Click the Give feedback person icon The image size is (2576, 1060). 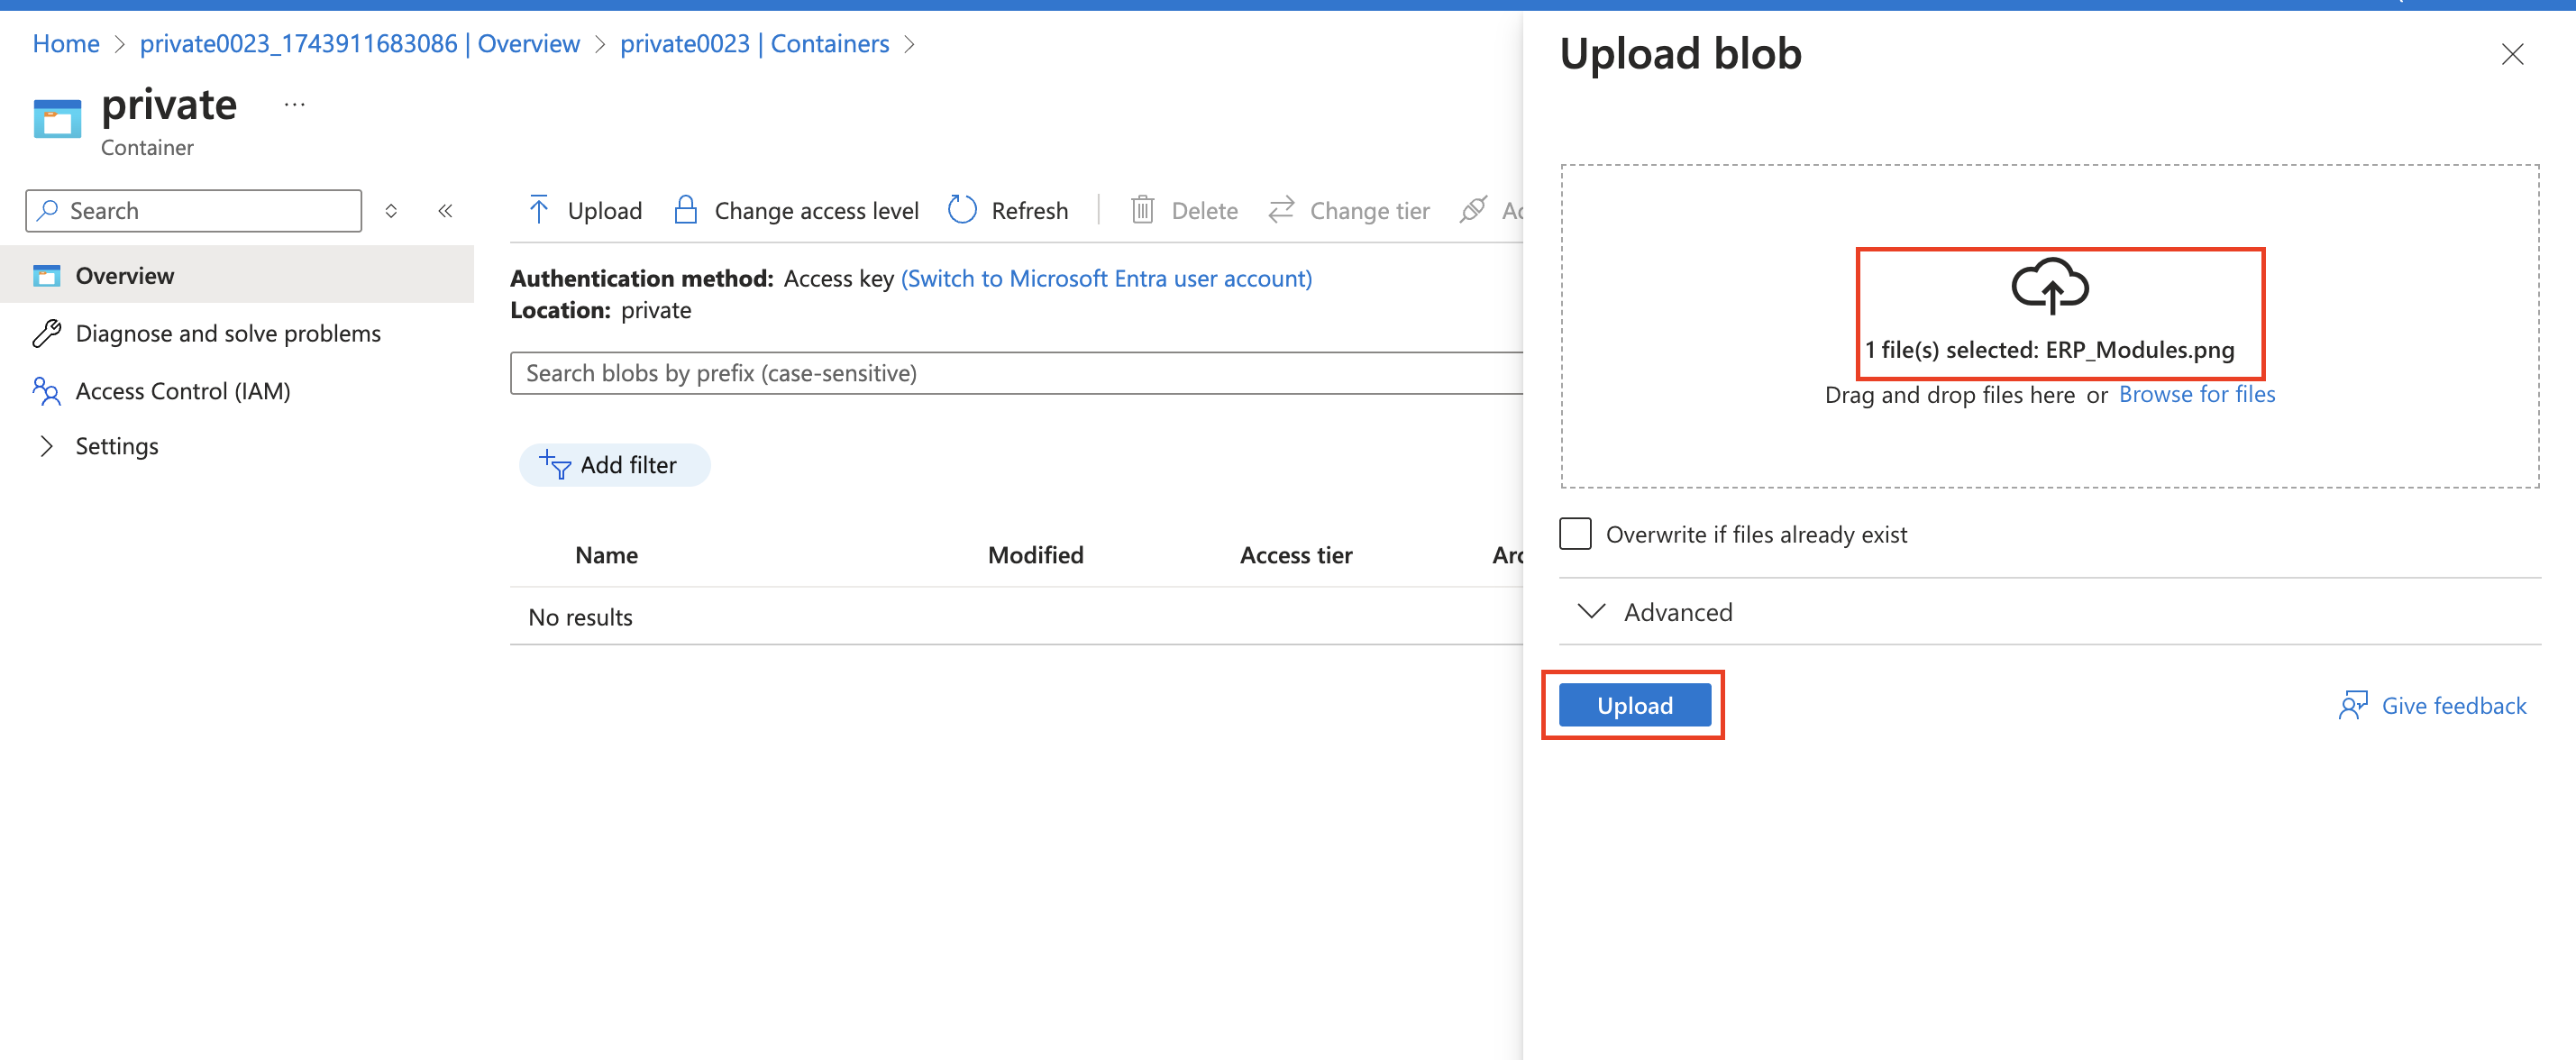point(2352,705)
